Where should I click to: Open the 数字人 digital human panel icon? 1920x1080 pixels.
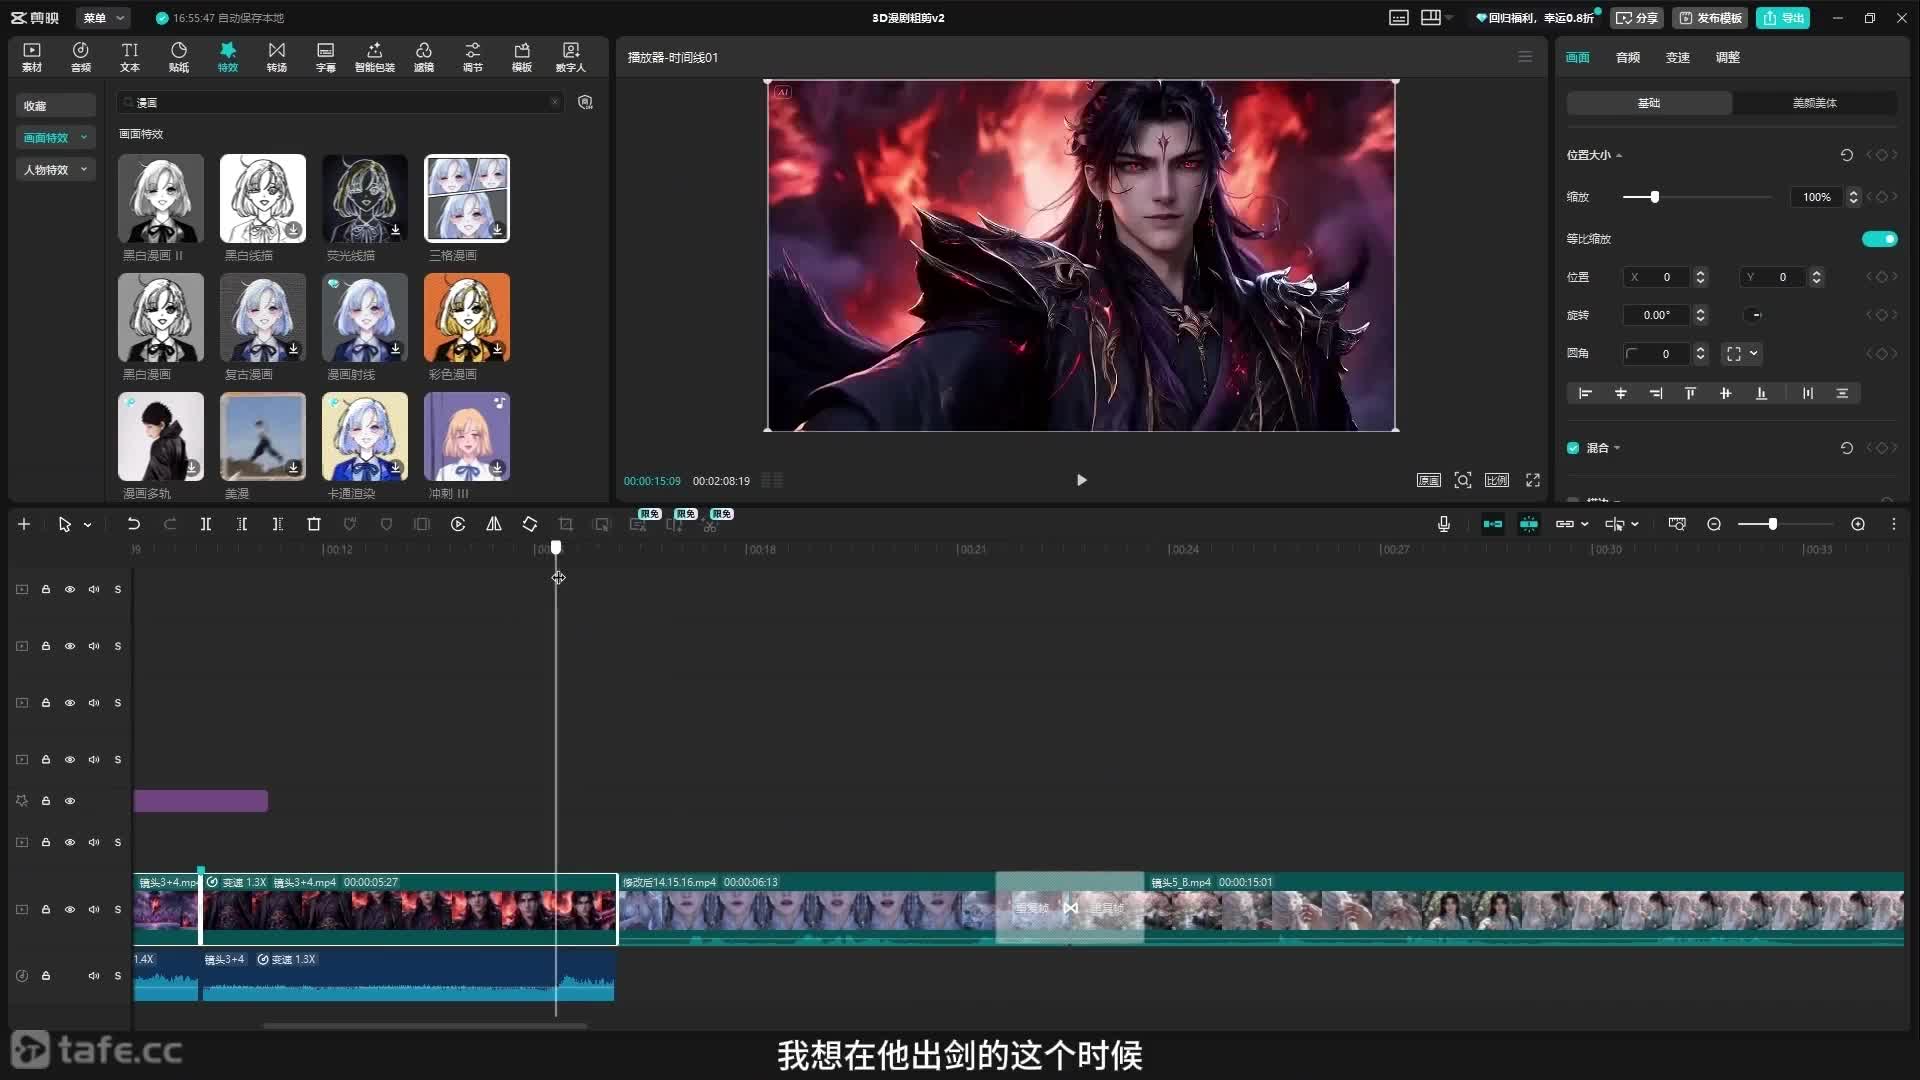tap(571, 57)
